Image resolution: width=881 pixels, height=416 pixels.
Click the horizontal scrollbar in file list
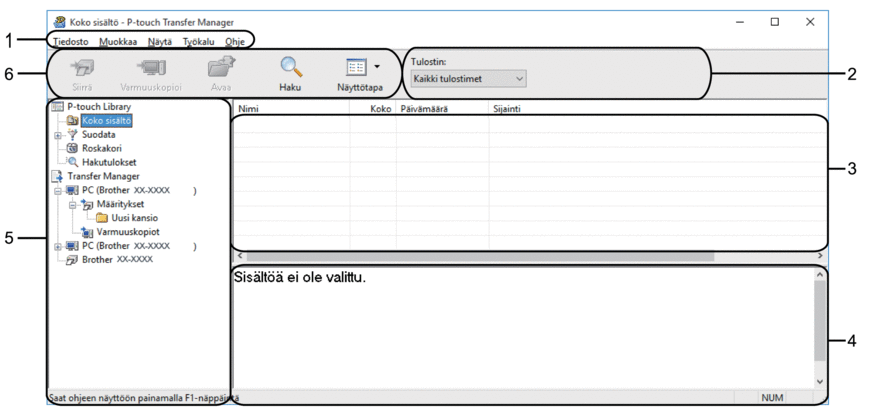click(x=480, y=256)
